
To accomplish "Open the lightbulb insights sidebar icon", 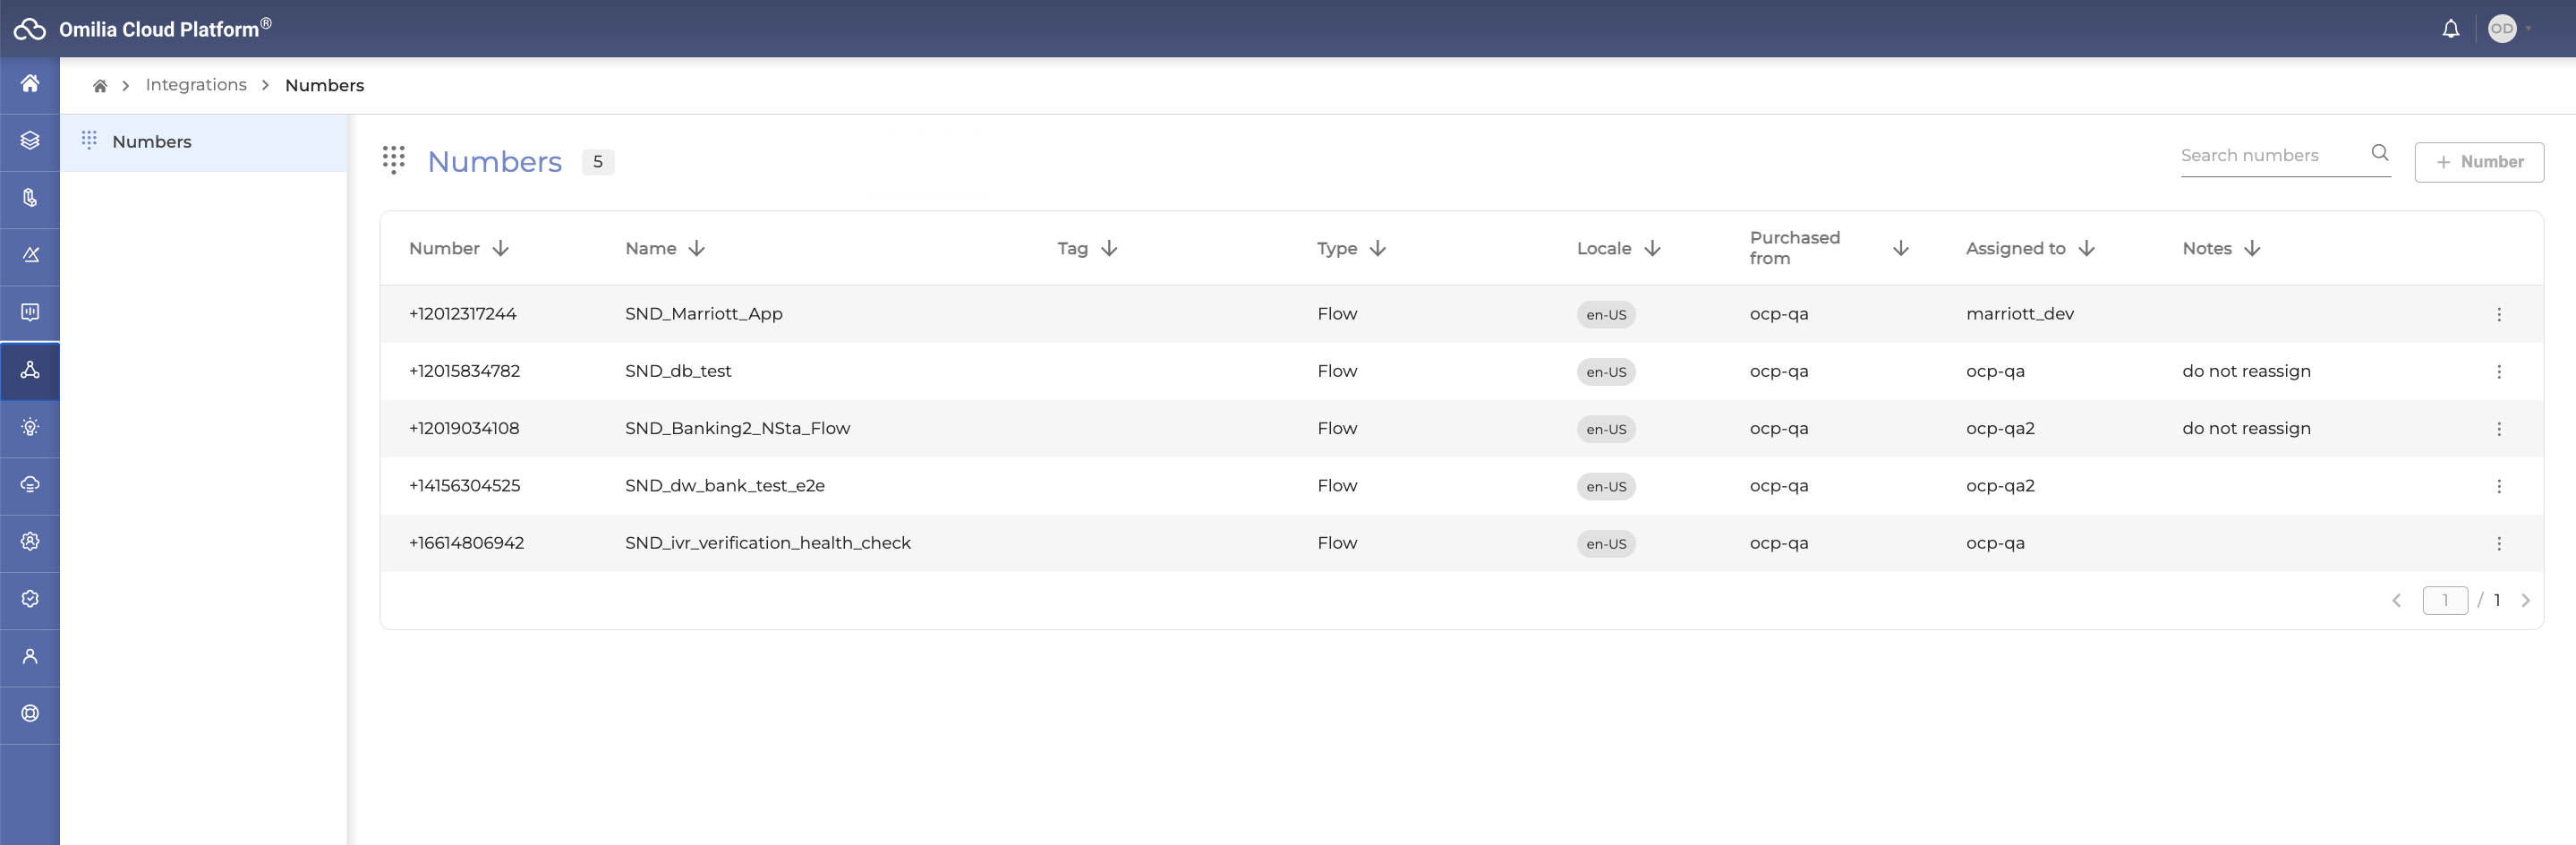I will [x=30, y=427].
